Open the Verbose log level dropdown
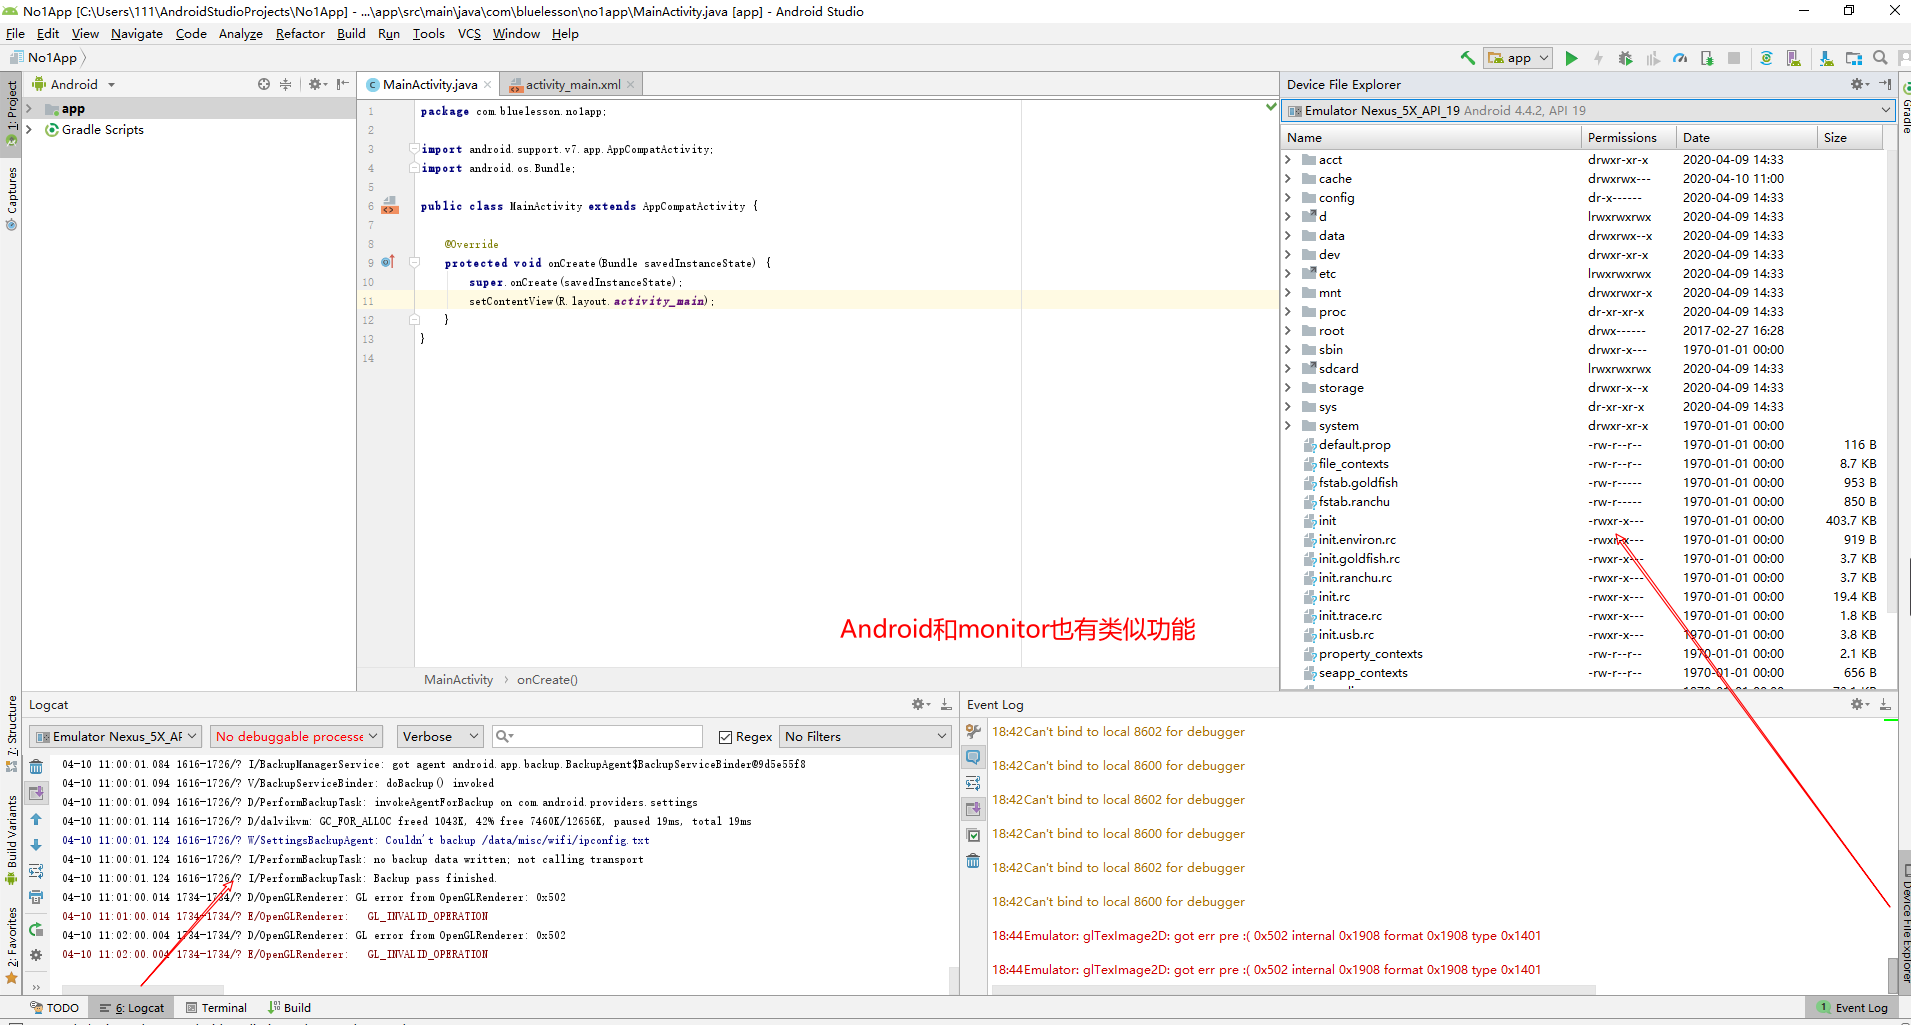The image size is (1911, 1025). coord(440,737)
